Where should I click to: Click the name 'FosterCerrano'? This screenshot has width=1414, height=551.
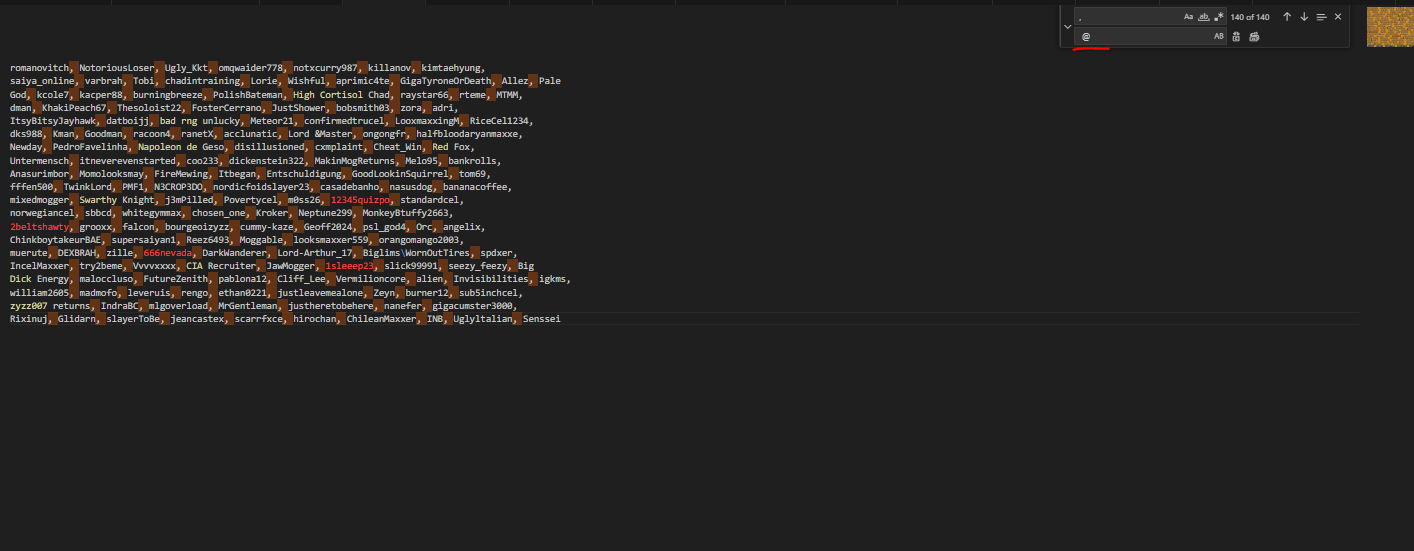227,107
